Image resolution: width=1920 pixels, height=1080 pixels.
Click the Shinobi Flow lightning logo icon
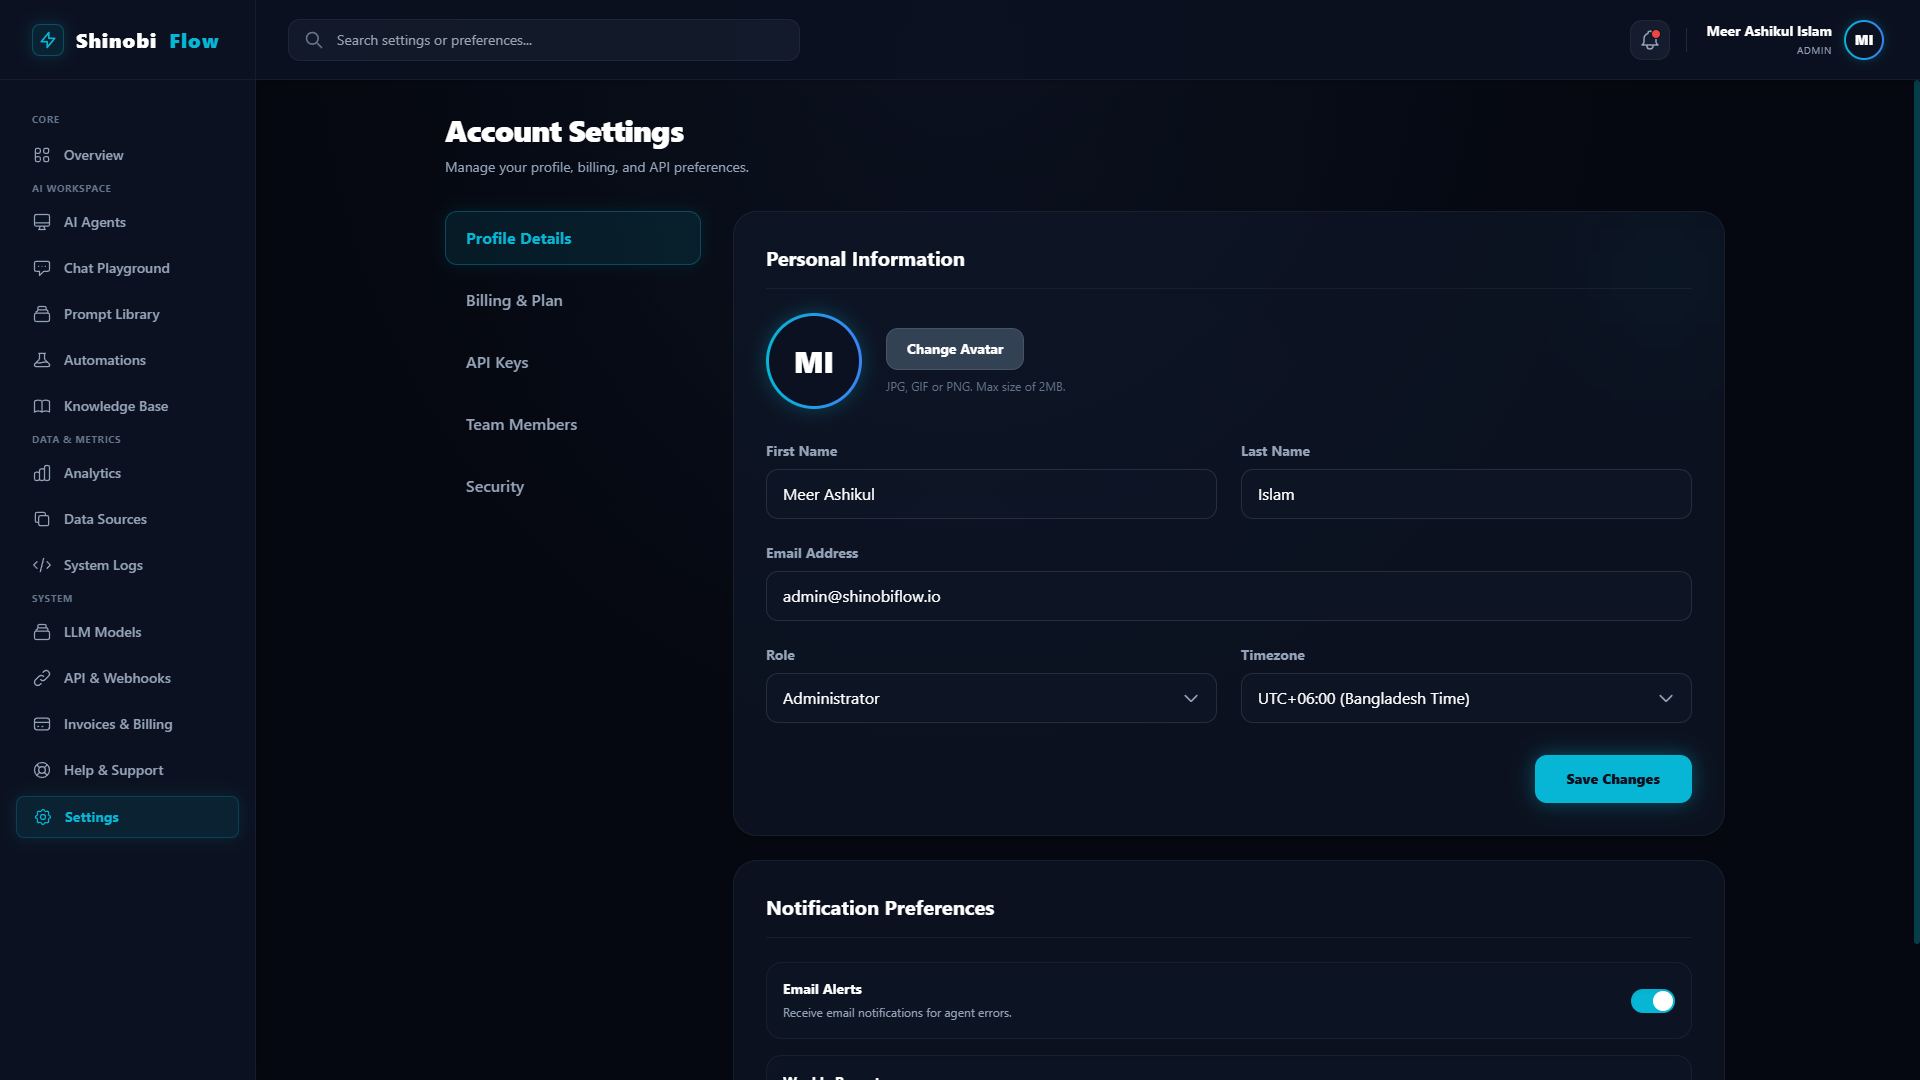pos(48,40)
